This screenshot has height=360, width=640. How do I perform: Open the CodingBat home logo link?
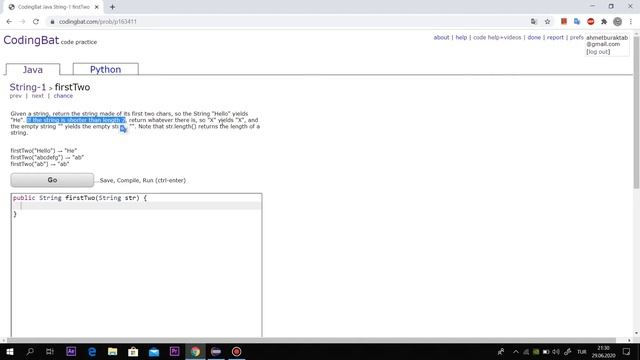tap(31, 40)
